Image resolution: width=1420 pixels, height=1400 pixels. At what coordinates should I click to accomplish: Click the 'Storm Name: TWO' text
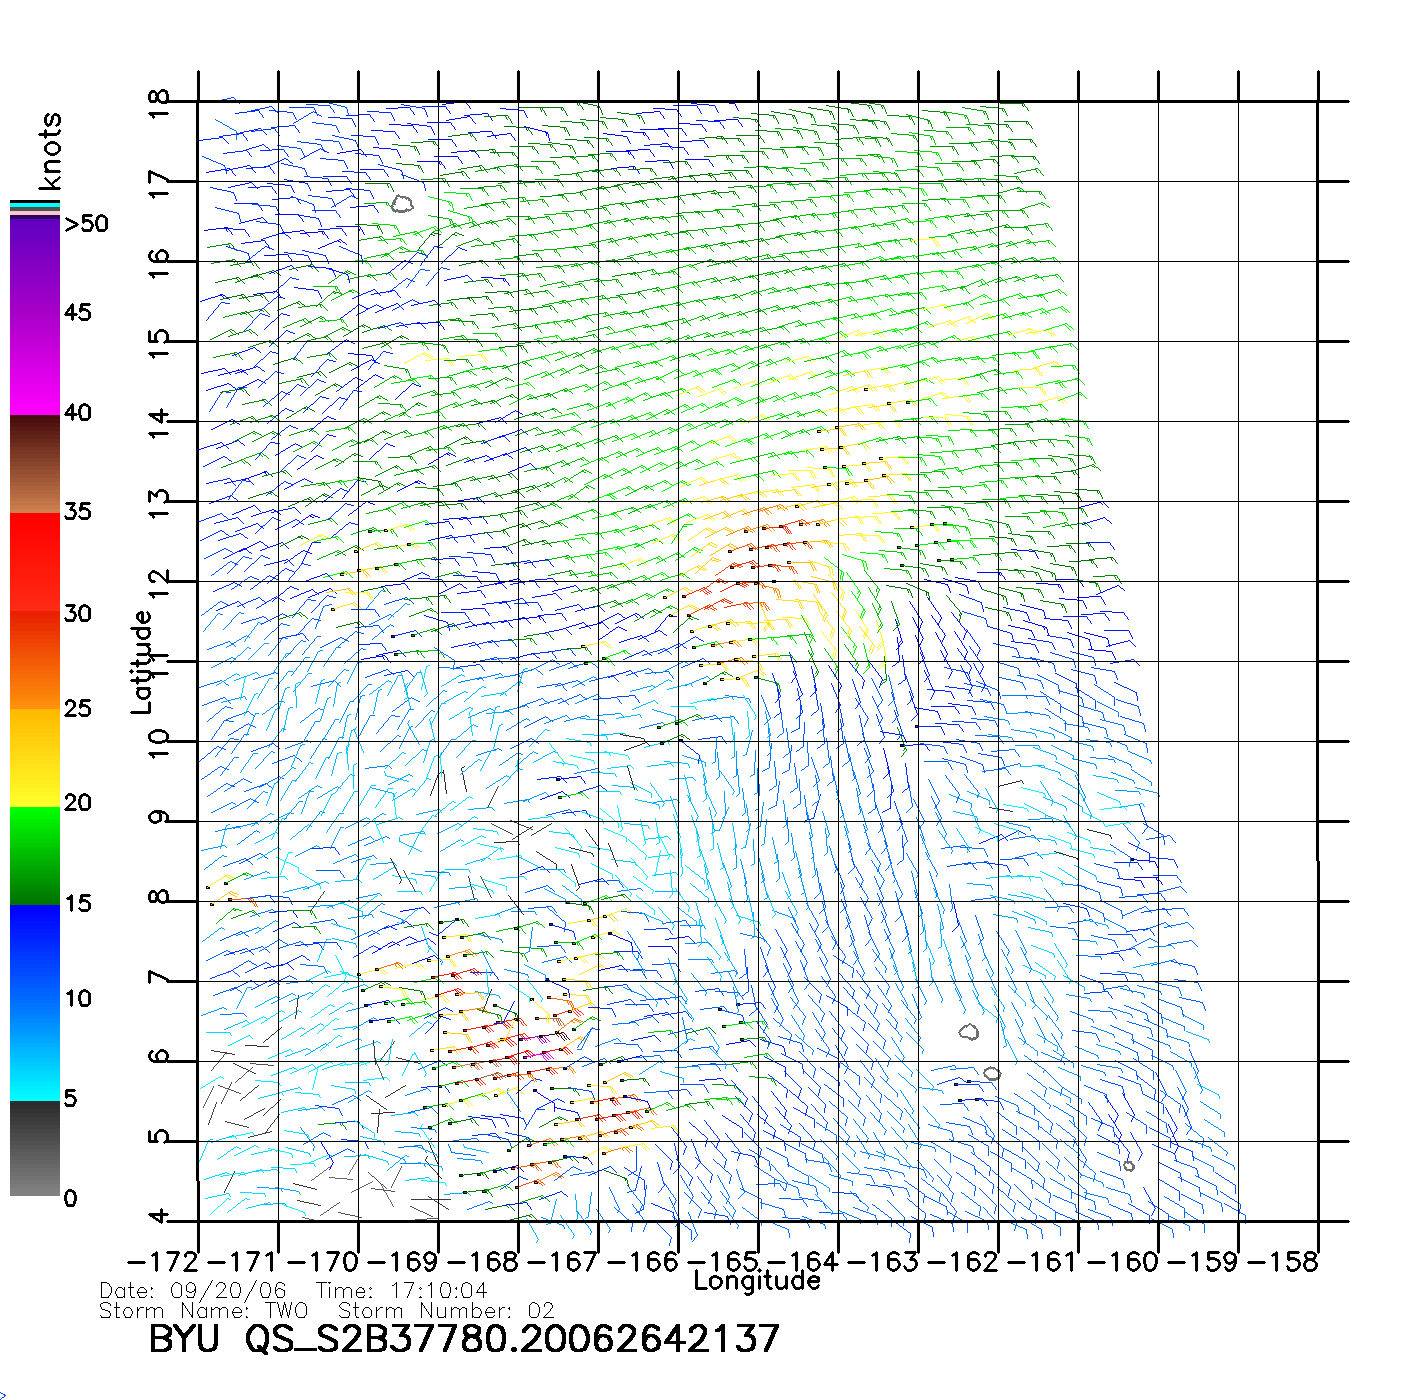pyautogui.click(x=204, y=1311)
